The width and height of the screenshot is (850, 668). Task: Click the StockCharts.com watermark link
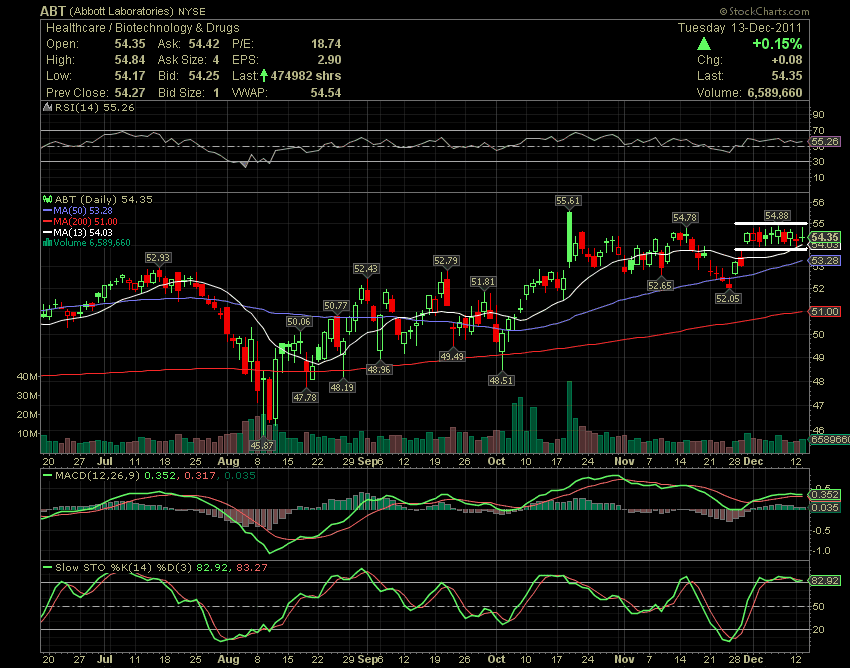[764, 11]
